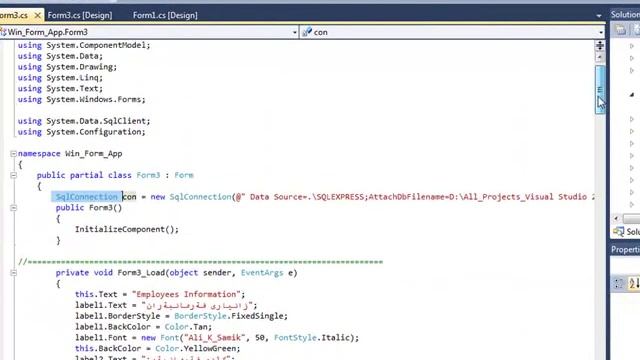Click the using System.Windows.Forms; line
The width and height of the screenshot is (640, 360).
81,100
